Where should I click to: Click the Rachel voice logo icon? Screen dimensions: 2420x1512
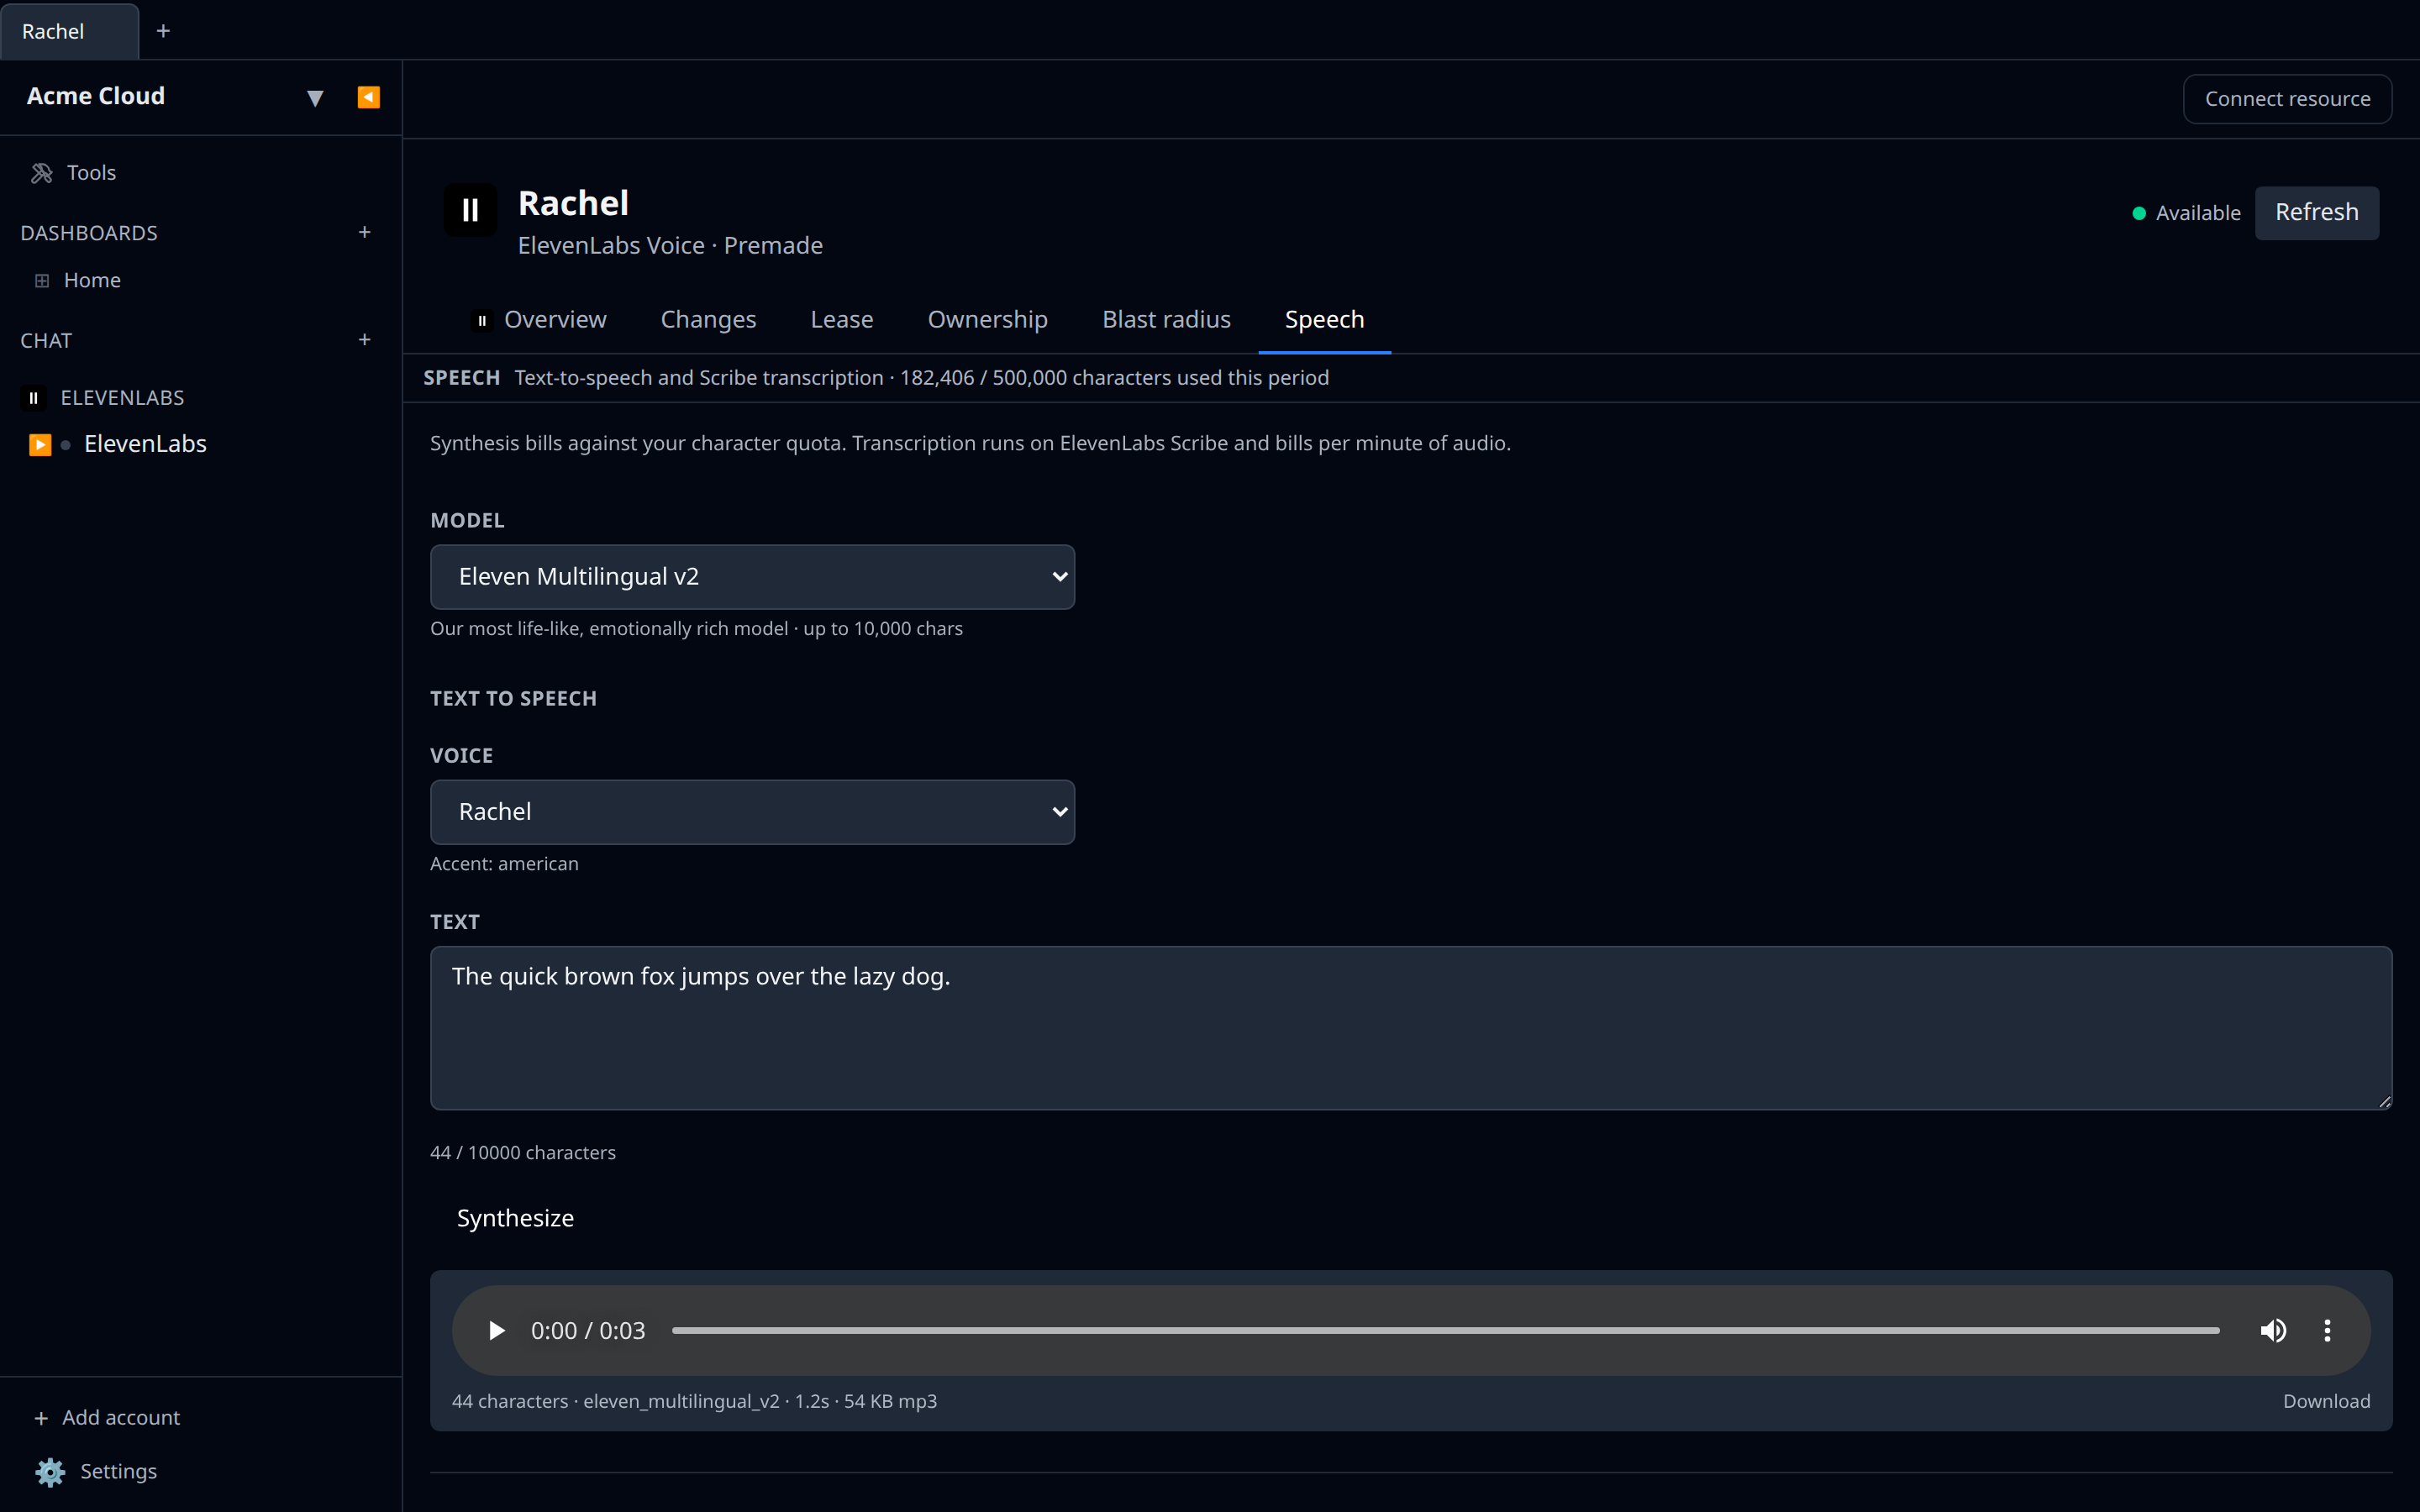(470, 210)
